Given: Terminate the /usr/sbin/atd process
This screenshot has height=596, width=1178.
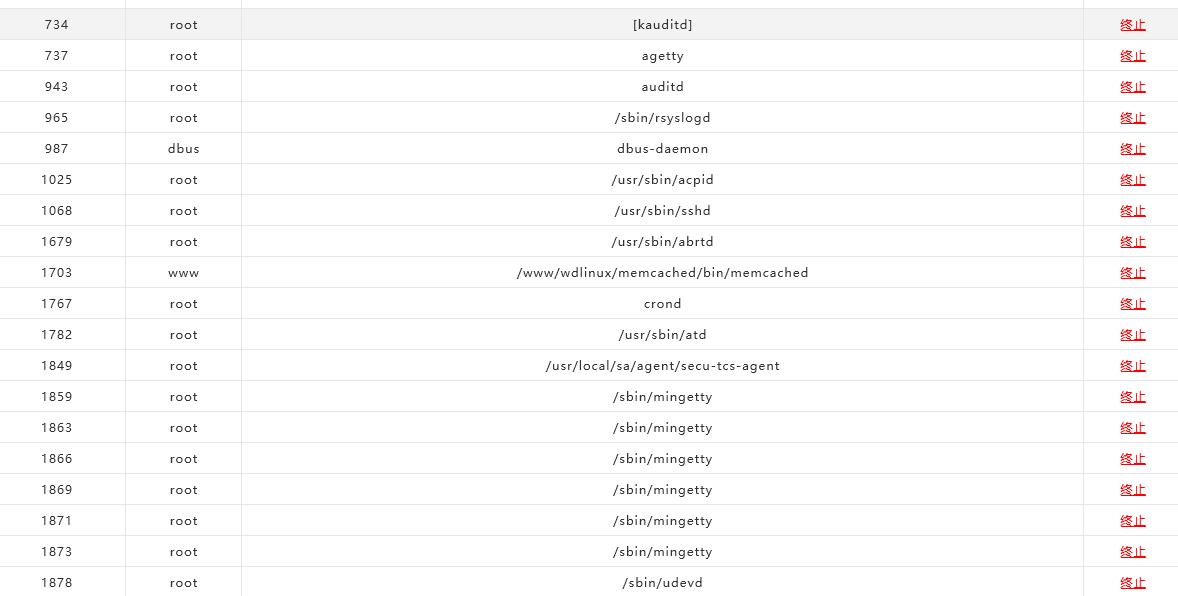Looking at the screenshot, I should tap(1132, 335).
